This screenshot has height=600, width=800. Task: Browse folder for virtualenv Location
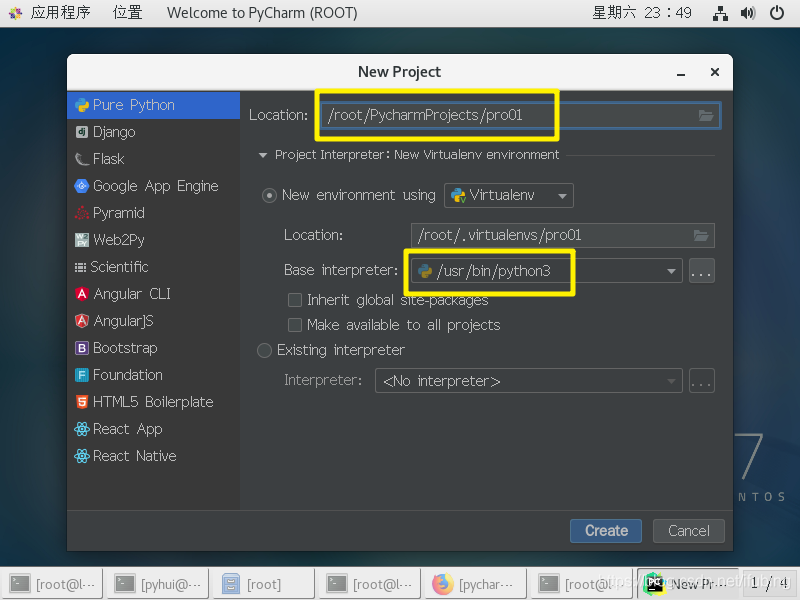click(701, 235)
